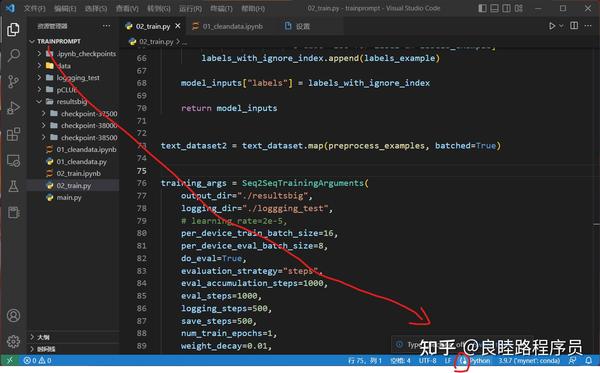
Task: Toggle the bottom panel layout button
Action: (494, 8)
